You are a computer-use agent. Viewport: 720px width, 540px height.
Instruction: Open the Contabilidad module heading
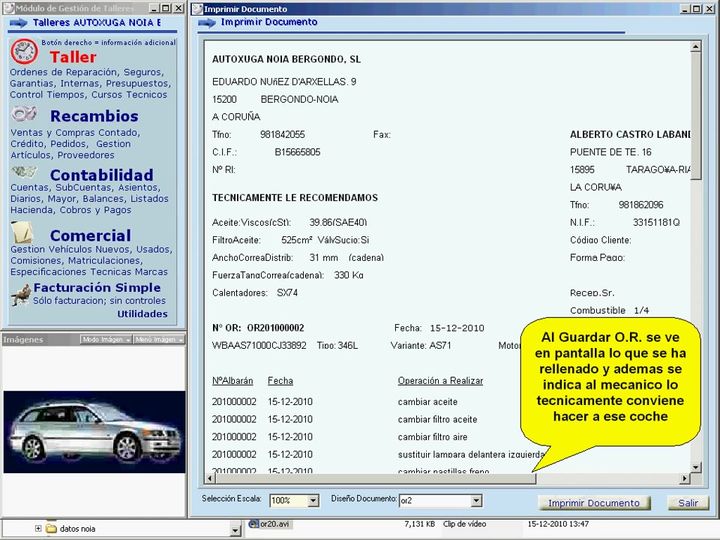click(x=101, y=175)
